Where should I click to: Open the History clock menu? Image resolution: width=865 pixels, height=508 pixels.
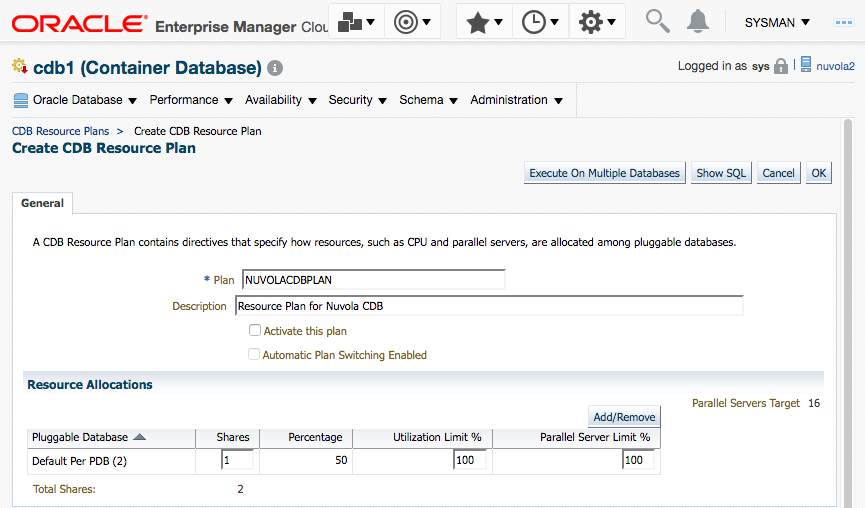click(540, 22)
